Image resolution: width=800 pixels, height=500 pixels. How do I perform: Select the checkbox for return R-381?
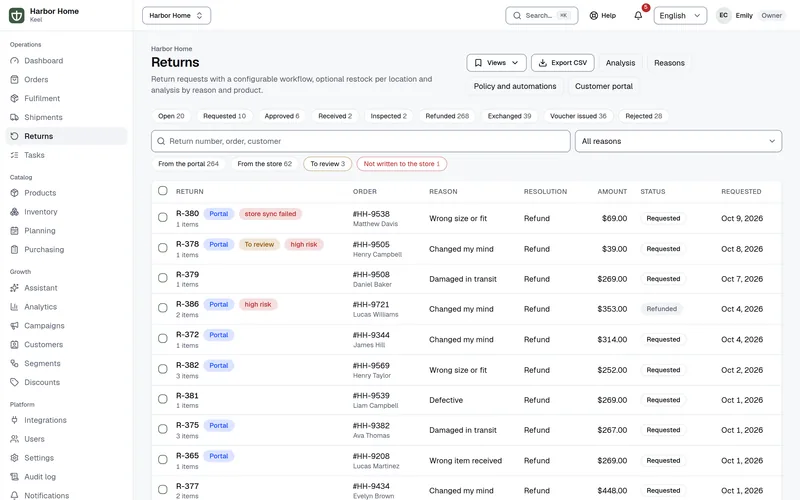pos(163,399)
